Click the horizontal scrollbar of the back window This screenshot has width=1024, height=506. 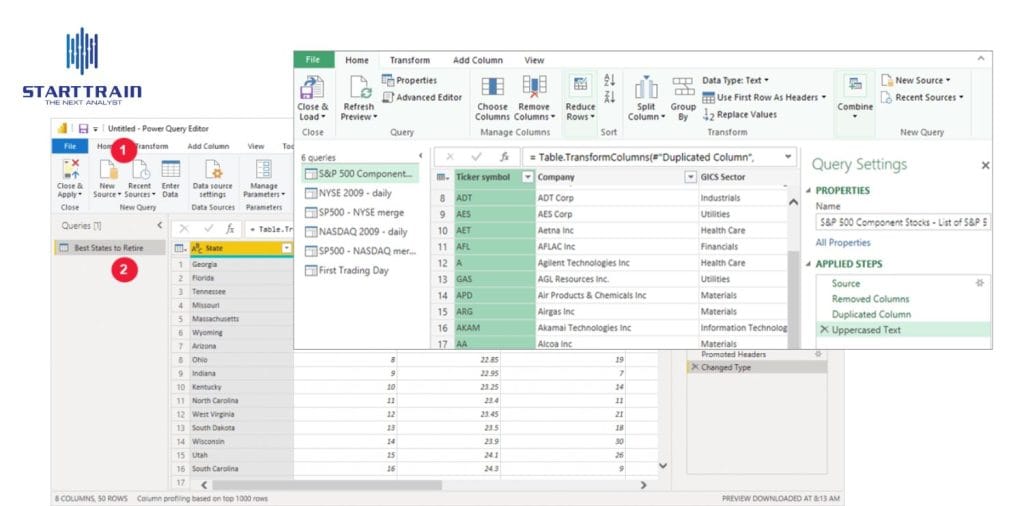pyautogui.click(x=327, y=485)
